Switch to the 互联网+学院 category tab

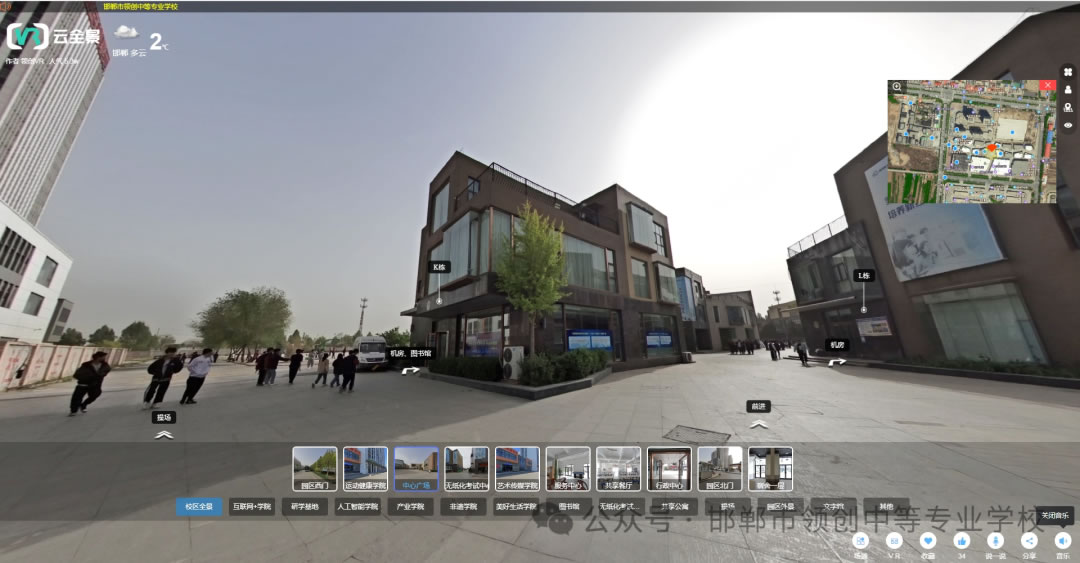coord(252,506)
